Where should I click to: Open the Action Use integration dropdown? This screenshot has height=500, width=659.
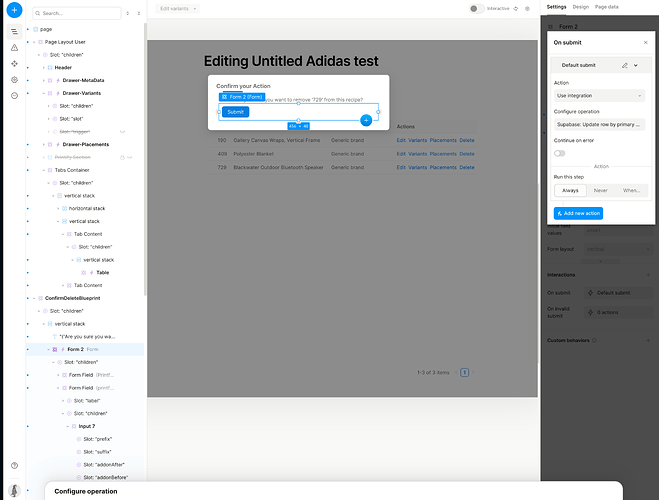599,96
